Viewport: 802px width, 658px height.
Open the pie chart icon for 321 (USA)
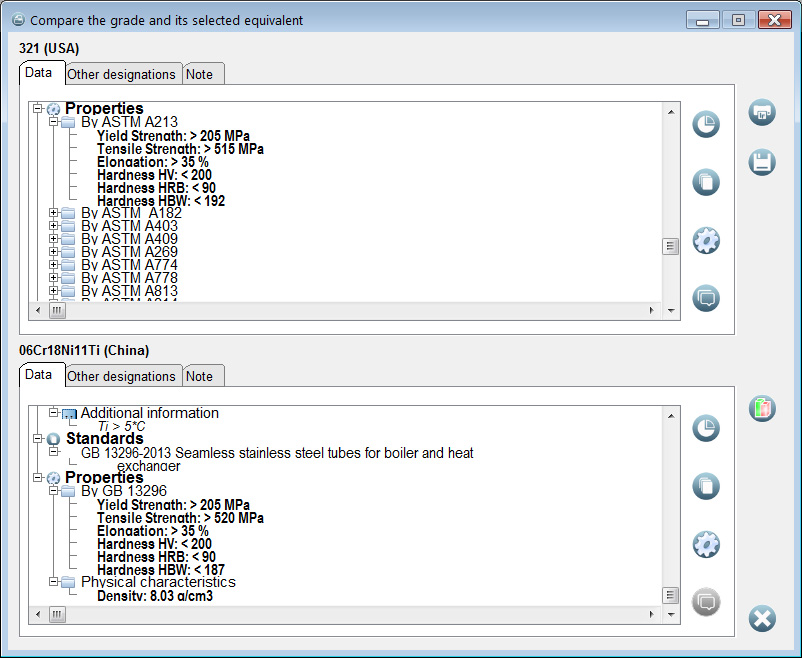pos(706,124)
